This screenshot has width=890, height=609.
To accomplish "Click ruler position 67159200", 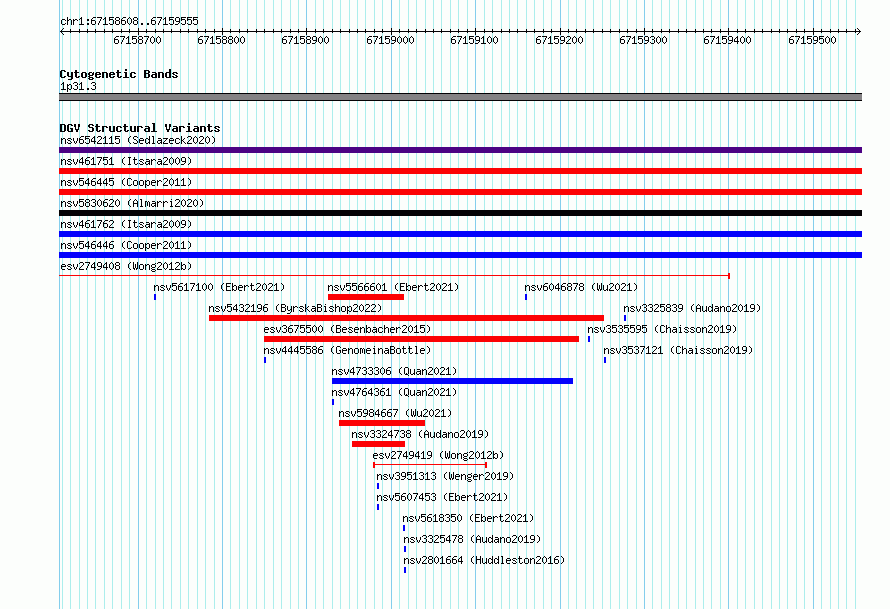I will coord(560,40).
